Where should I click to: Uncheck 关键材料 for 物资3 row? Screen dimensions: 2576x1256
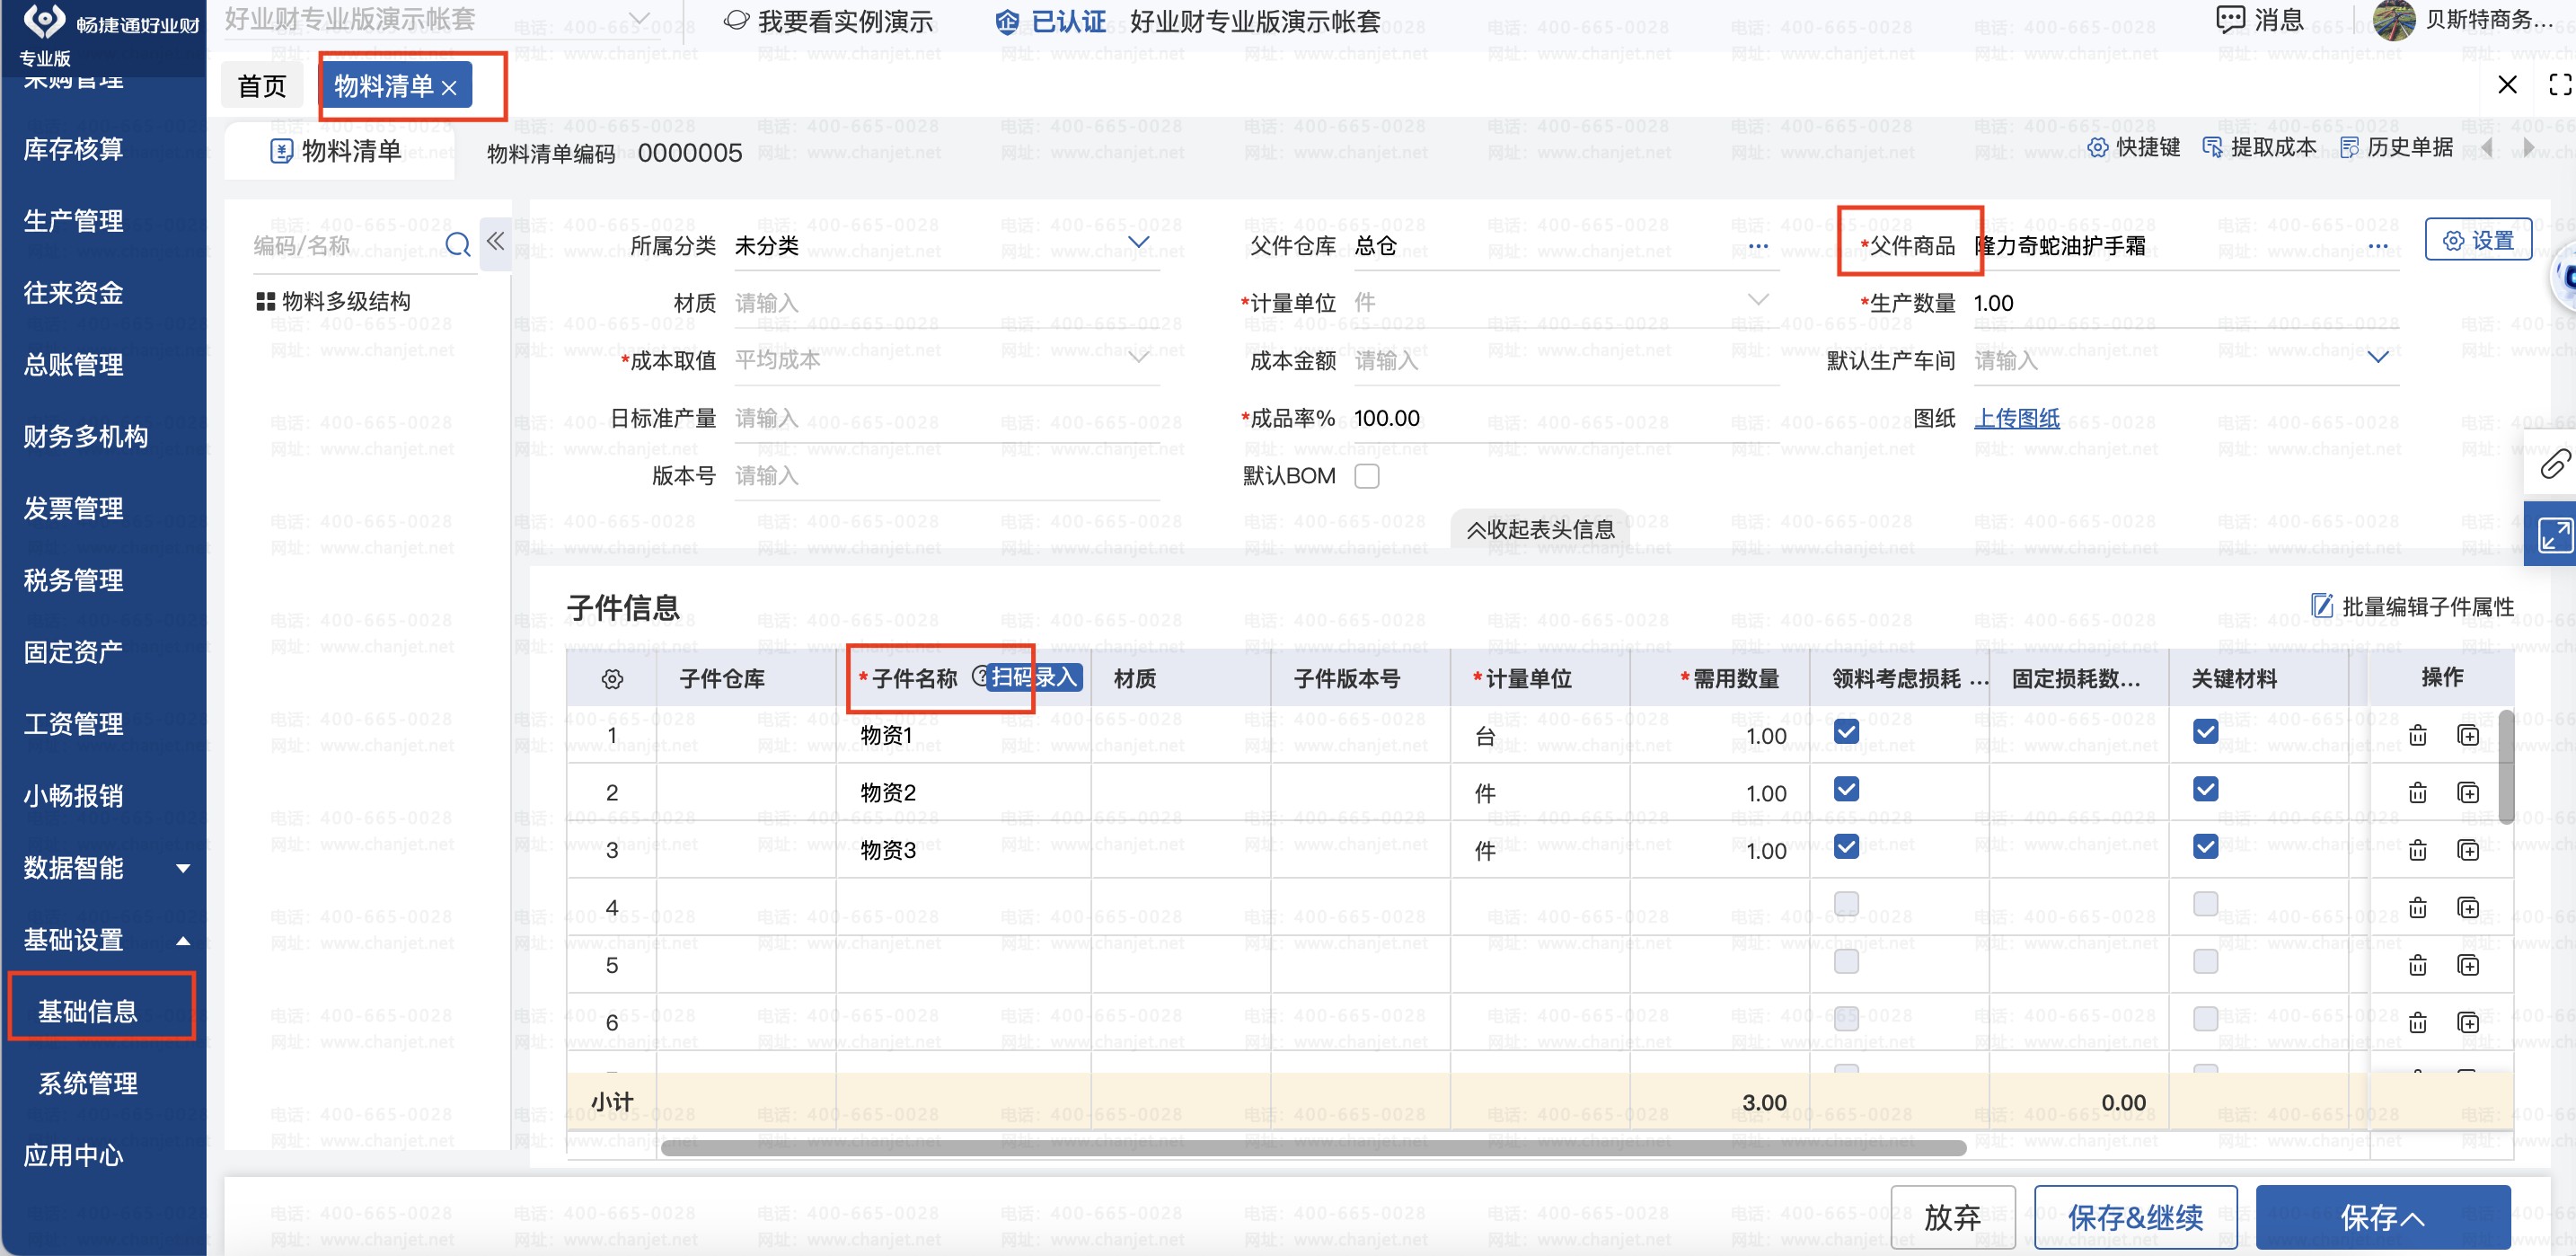coord(2205,847)
